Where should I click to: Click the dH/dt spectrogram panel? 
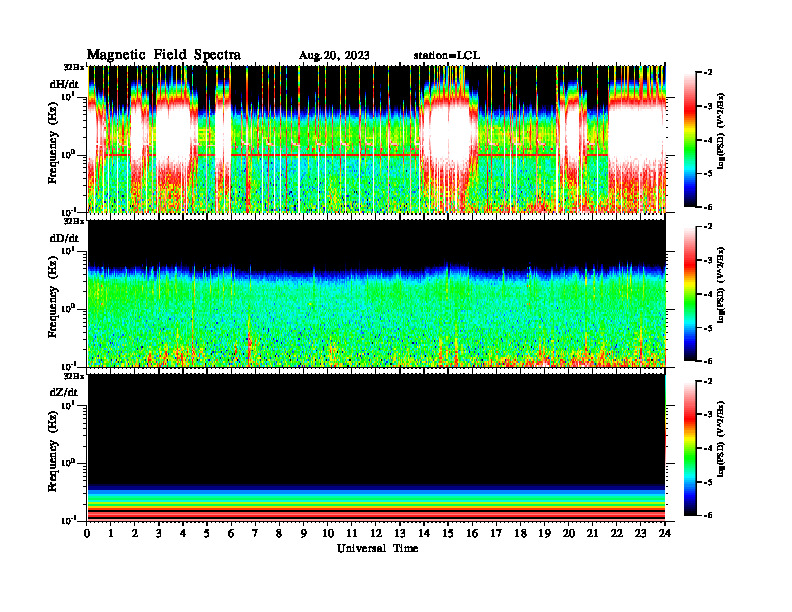click(x=377, y=139)
